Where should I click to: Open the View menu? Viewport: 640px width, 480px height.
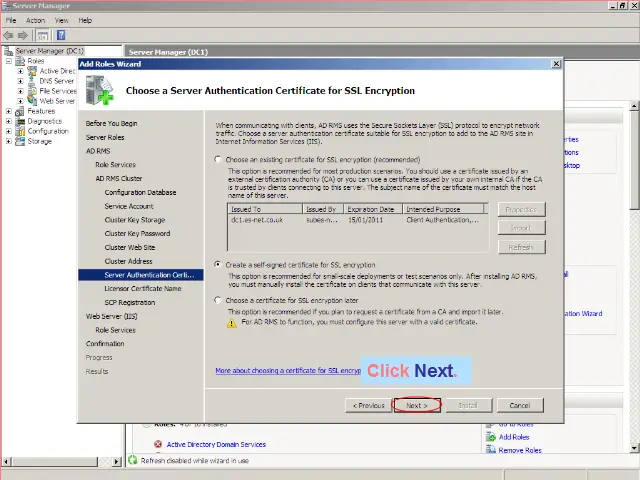62,20
